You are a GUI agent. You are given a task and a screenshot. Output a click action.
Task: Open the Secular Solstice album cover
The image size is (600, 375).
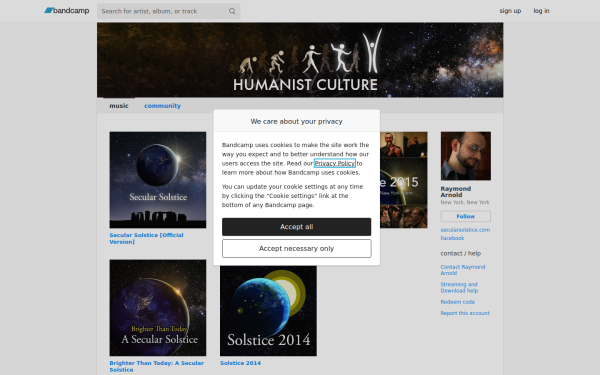158,180
